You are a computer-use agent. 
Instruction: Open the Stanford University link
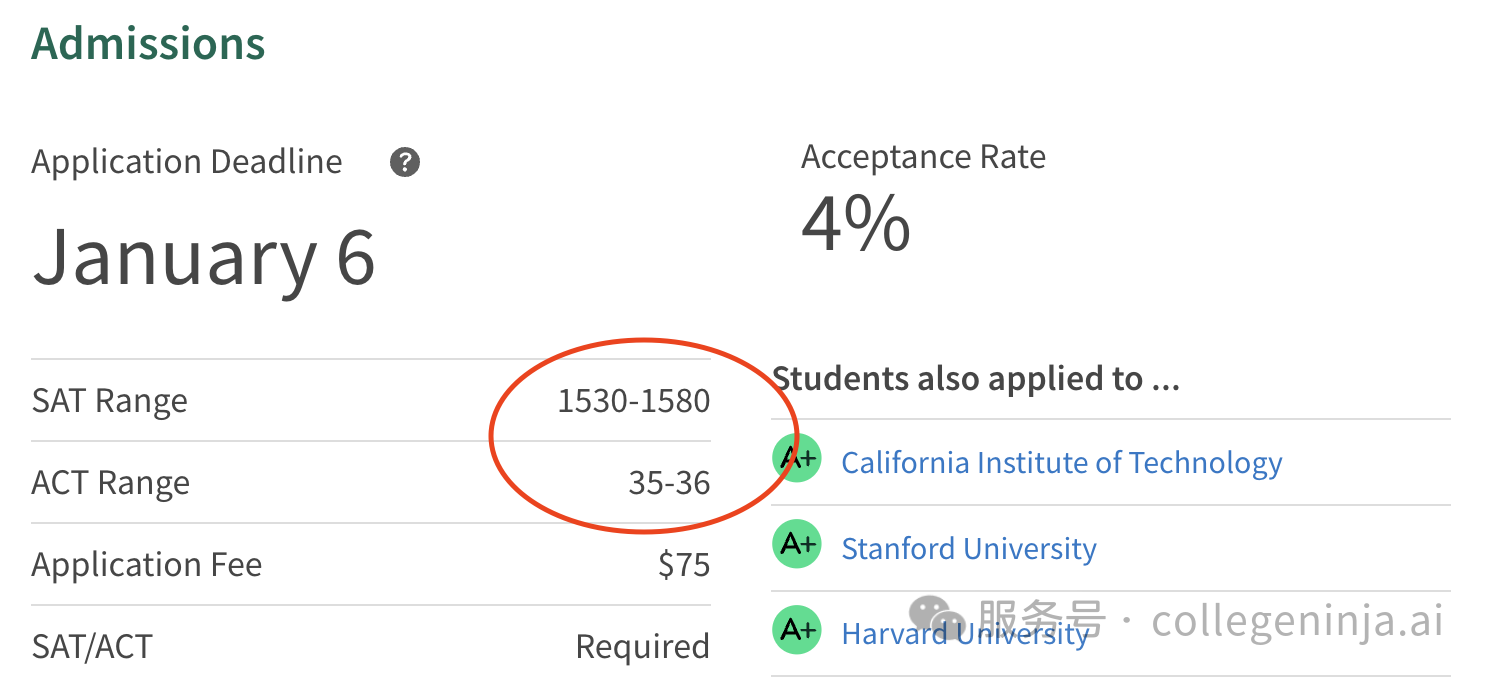(969, 549)
